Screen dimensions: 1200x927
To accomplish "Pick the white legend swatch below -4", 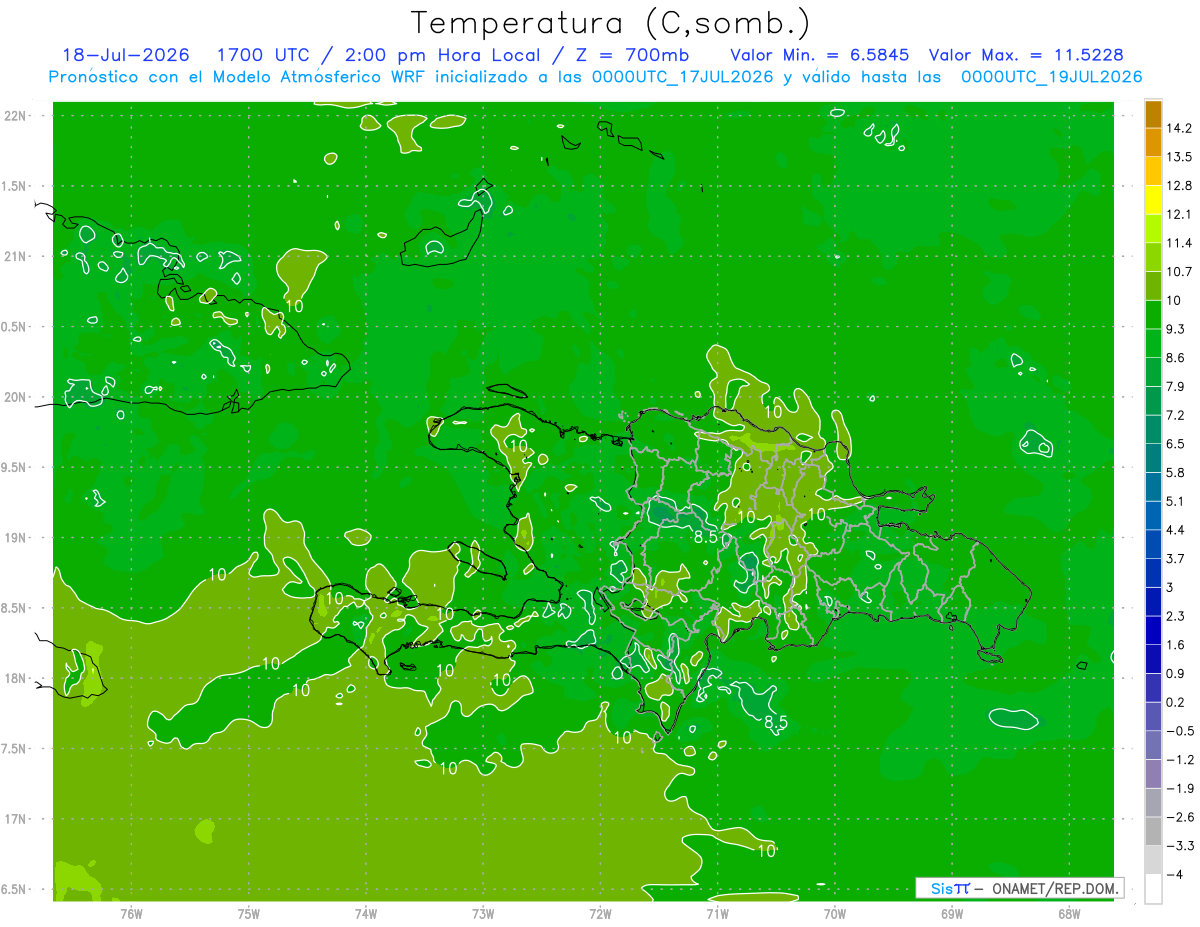I will pyautogui.click(x=1153, y=889).
